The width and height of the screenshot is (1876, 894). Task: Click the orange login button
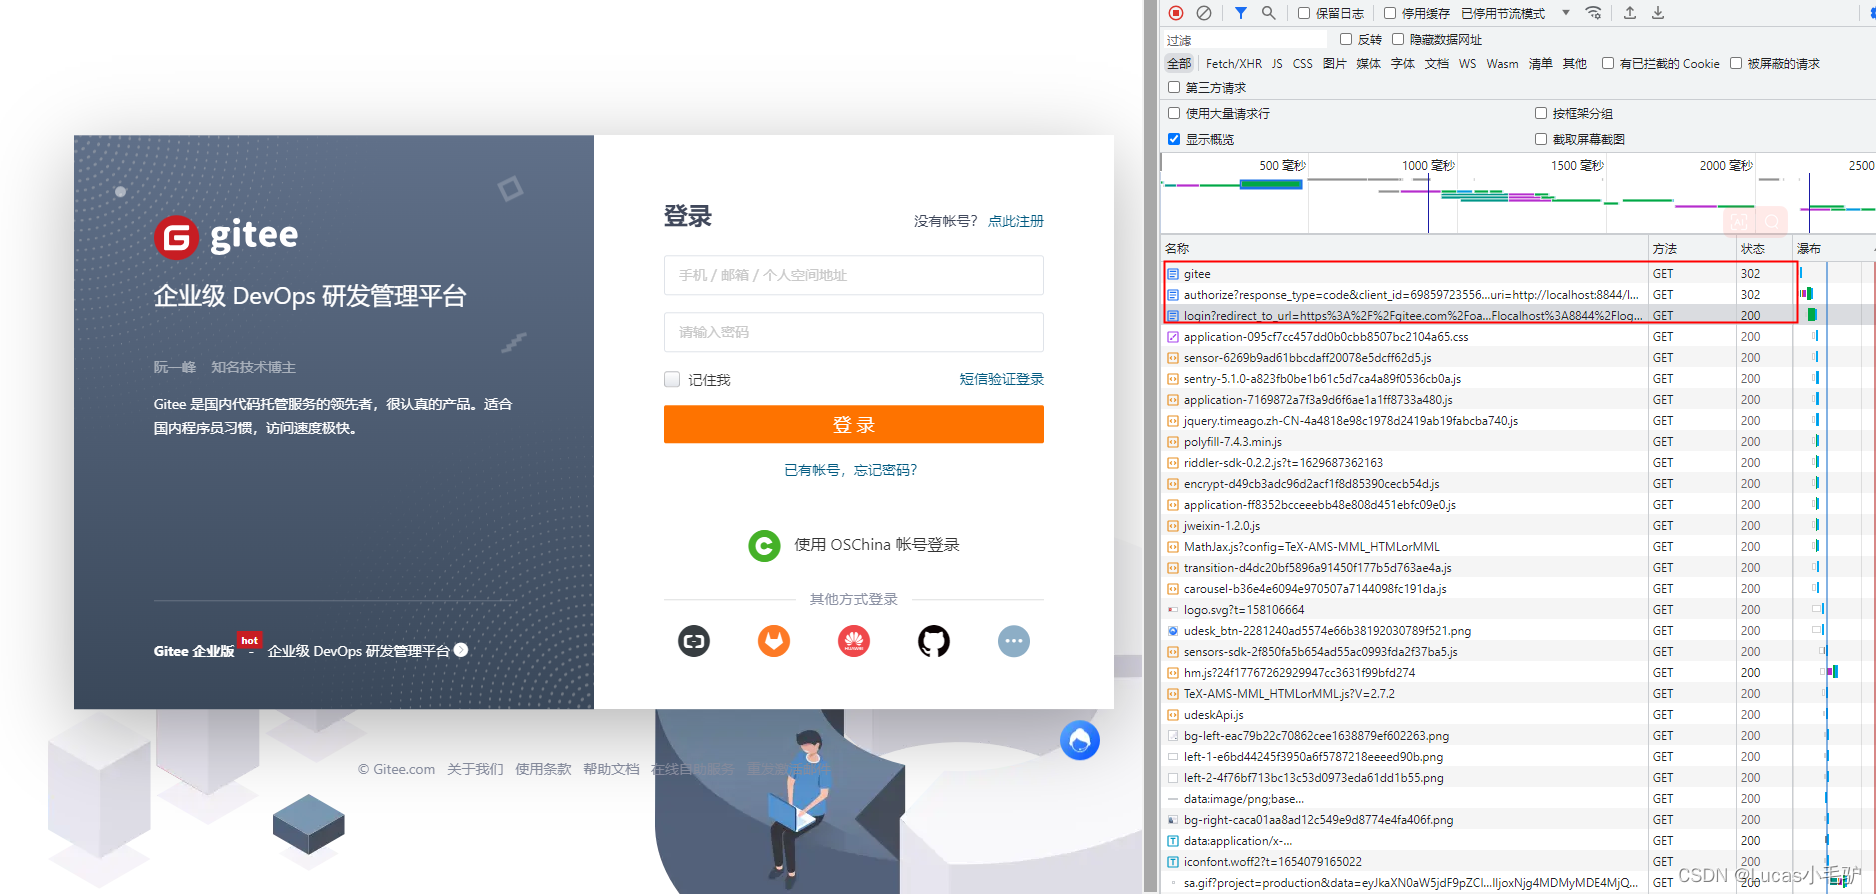854,424
